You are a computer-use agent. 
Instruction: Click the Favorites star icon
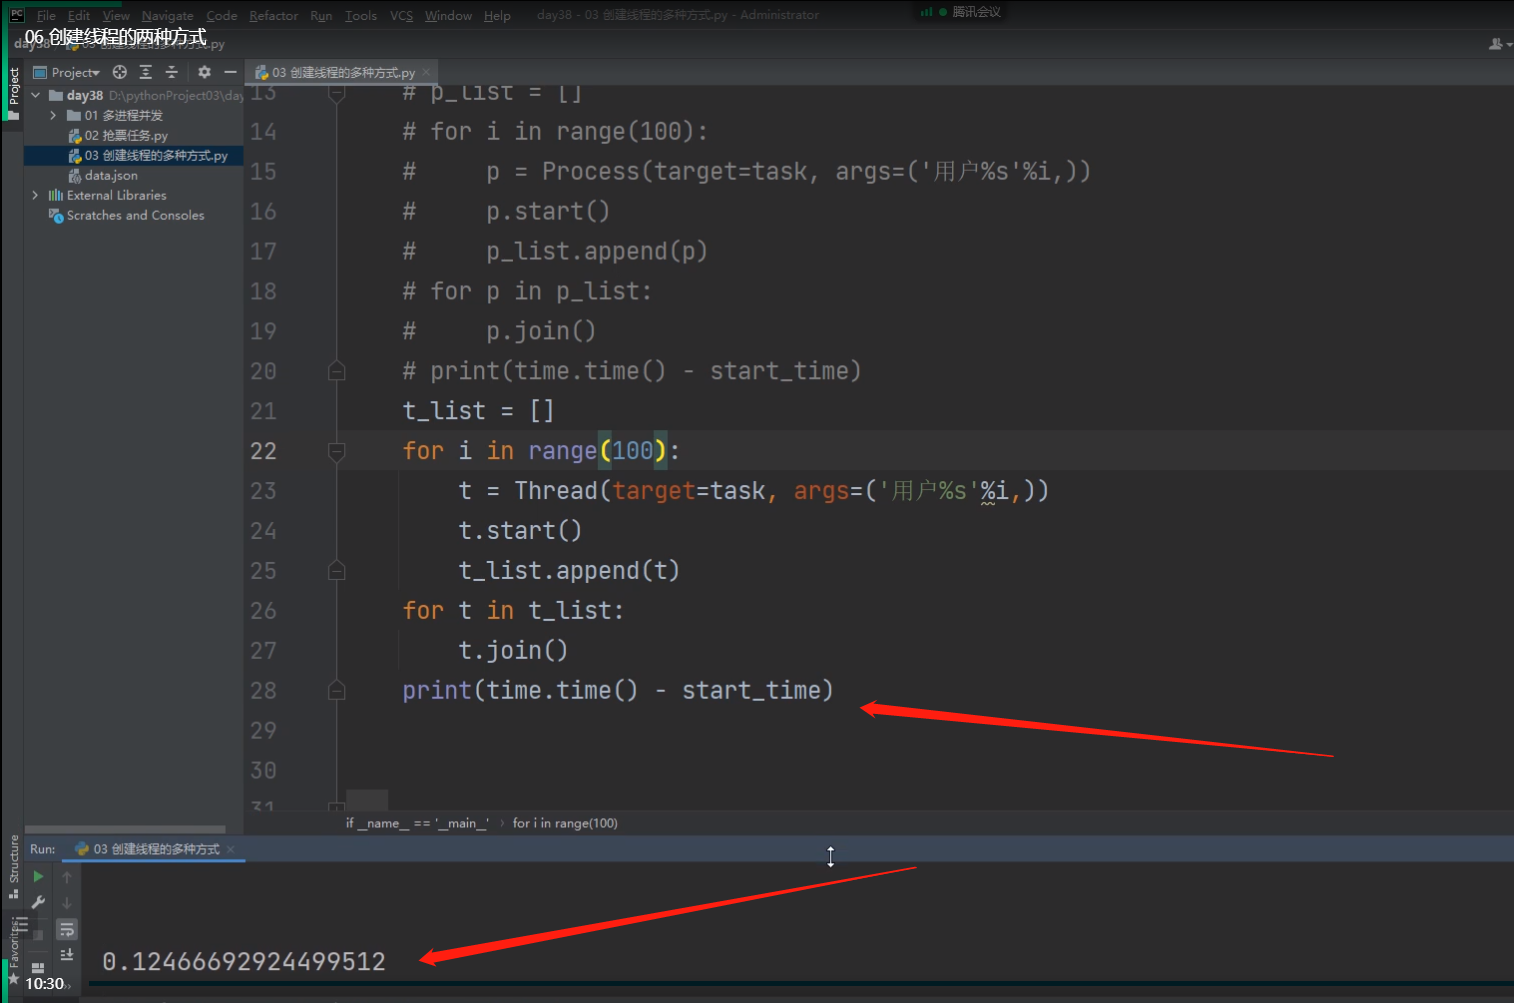[14, 977]
